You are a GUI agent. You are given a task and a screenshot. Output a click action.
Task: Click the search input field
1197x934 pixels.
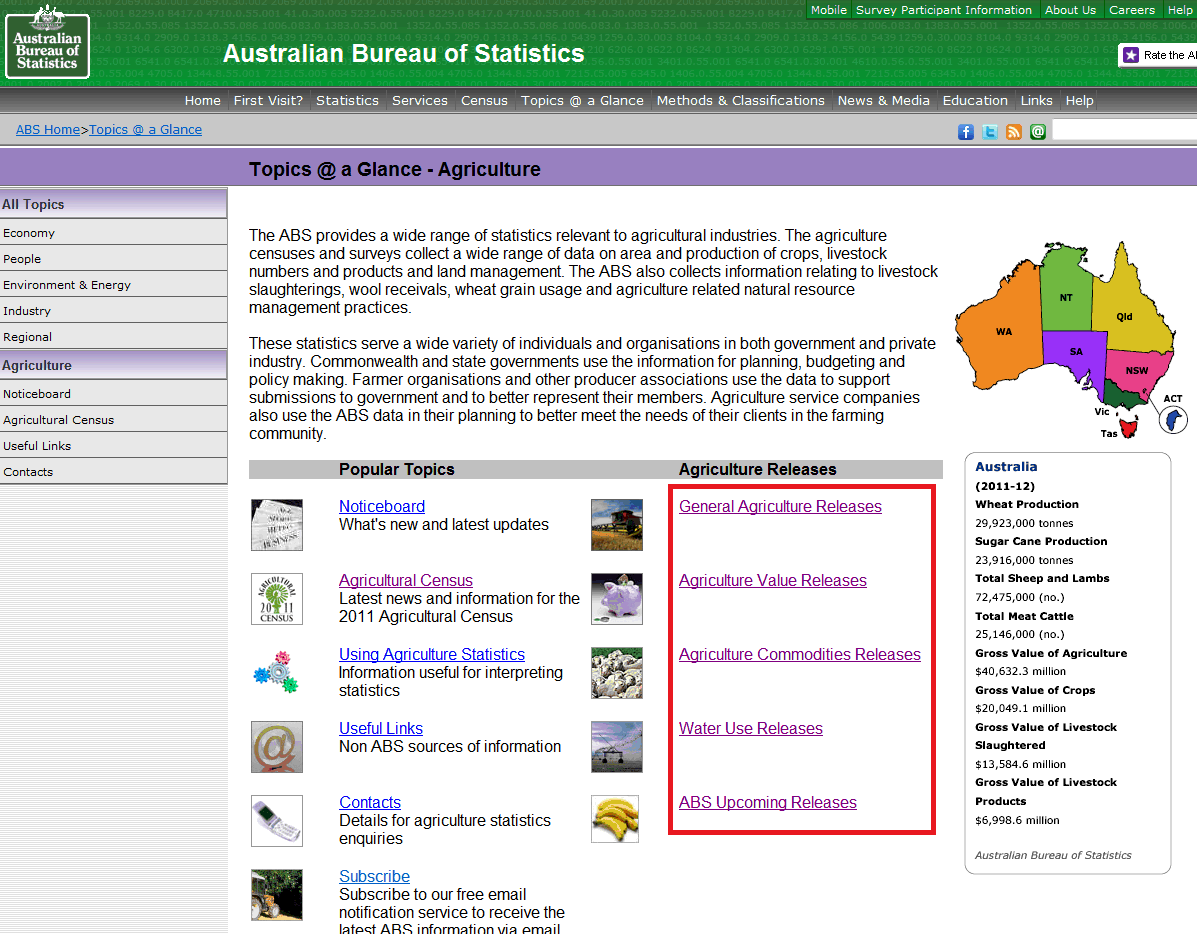pos(1124,130)
